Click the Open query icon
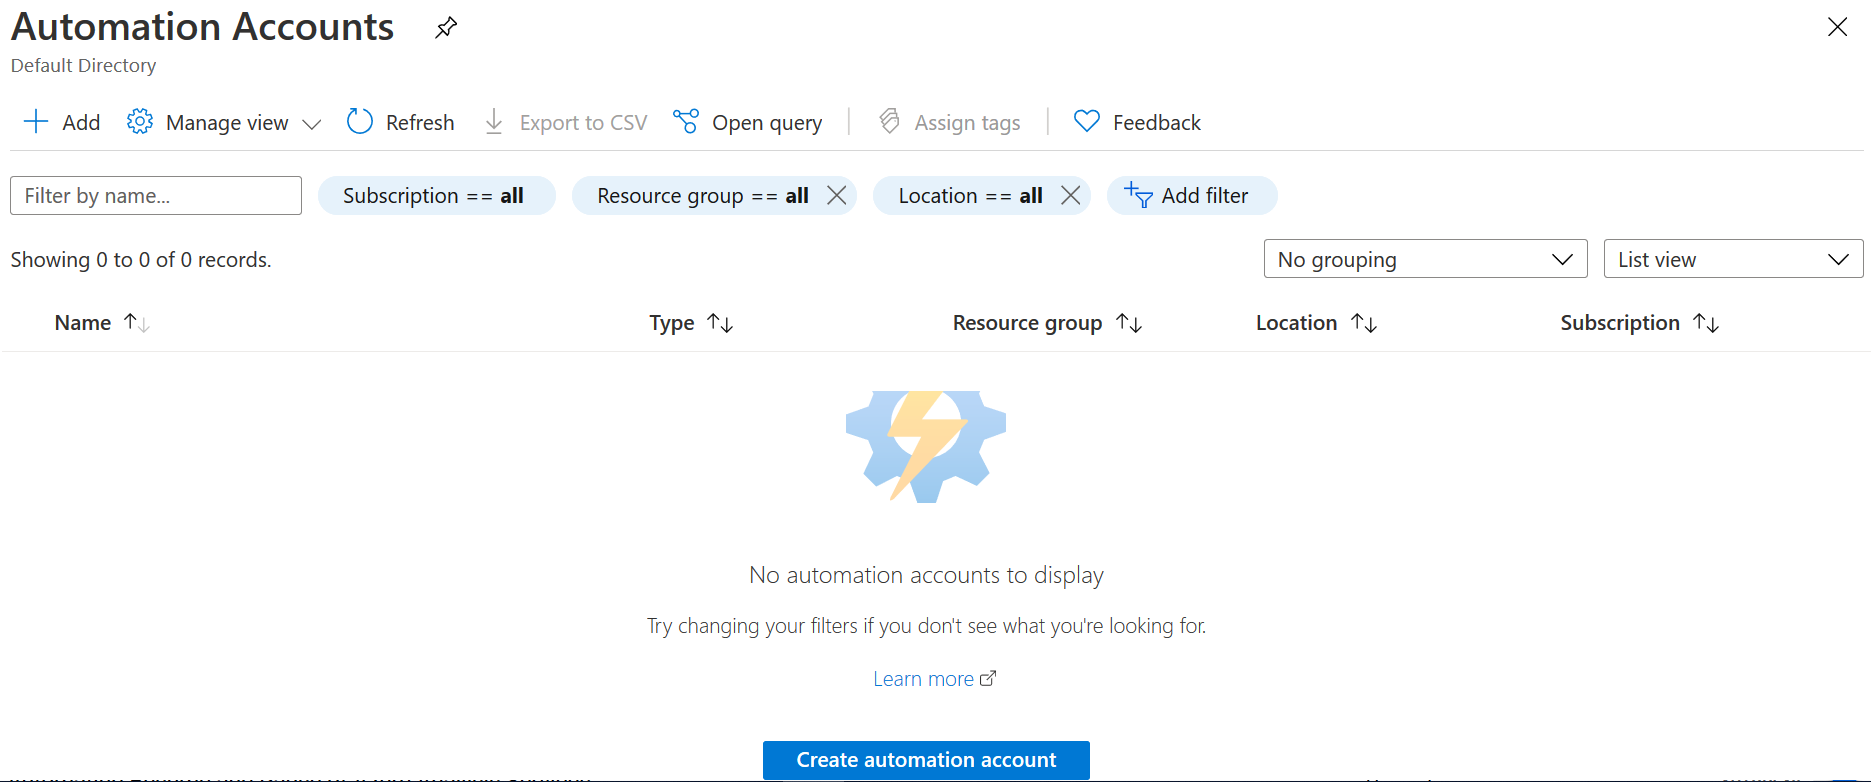The image size is (1871, 782). [686, 122]
